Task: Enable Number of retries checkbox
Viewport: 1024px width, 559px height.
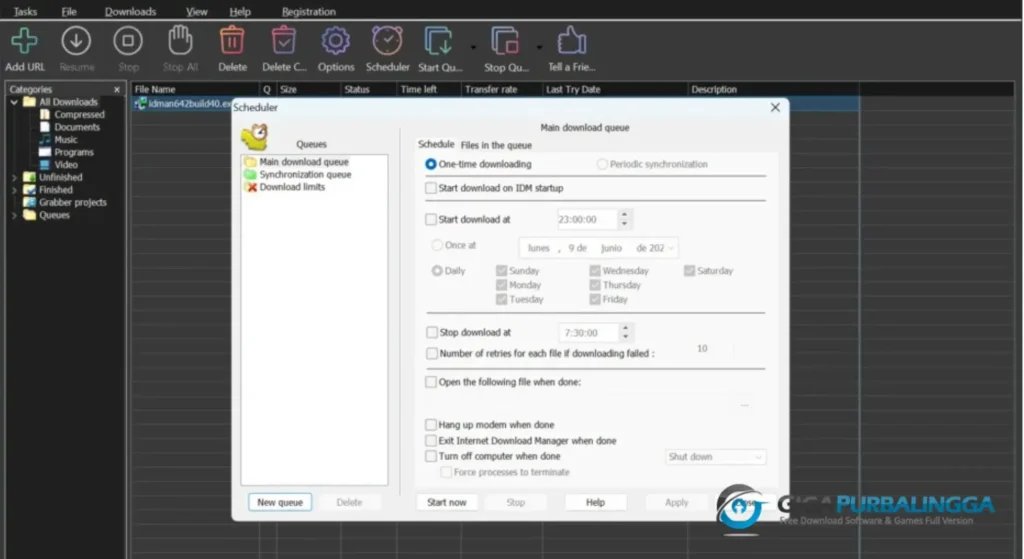Action: point(432,353)
